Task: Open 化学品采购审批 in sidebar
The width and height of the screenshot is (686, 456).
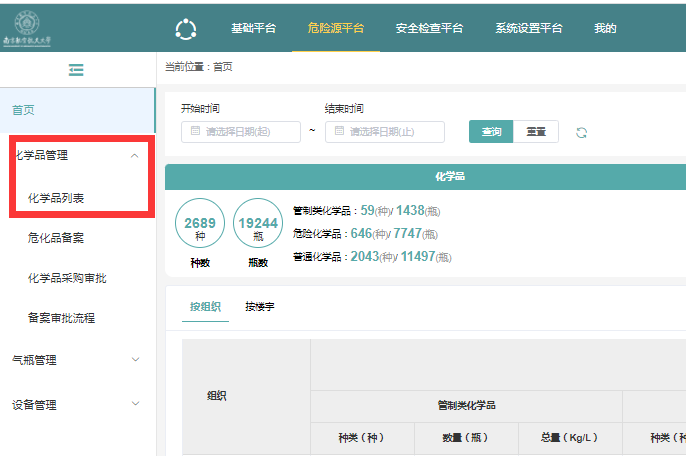Action: 67,278
